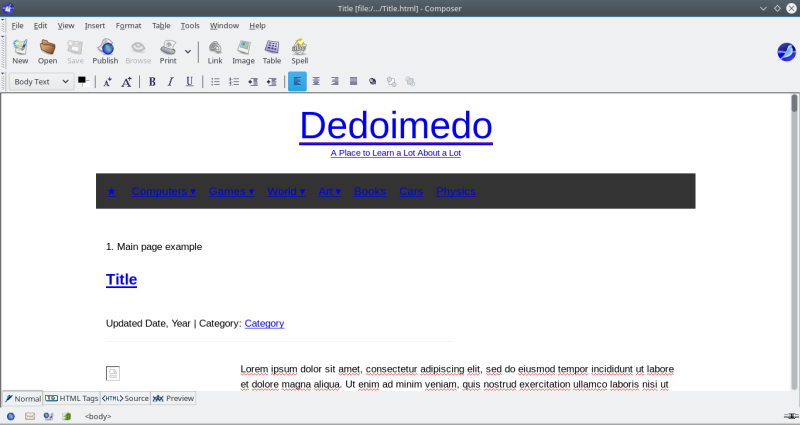800x425 pixels.
Task: Run the Spell checker
Action: pyautogui.click(x=299, y=51)
